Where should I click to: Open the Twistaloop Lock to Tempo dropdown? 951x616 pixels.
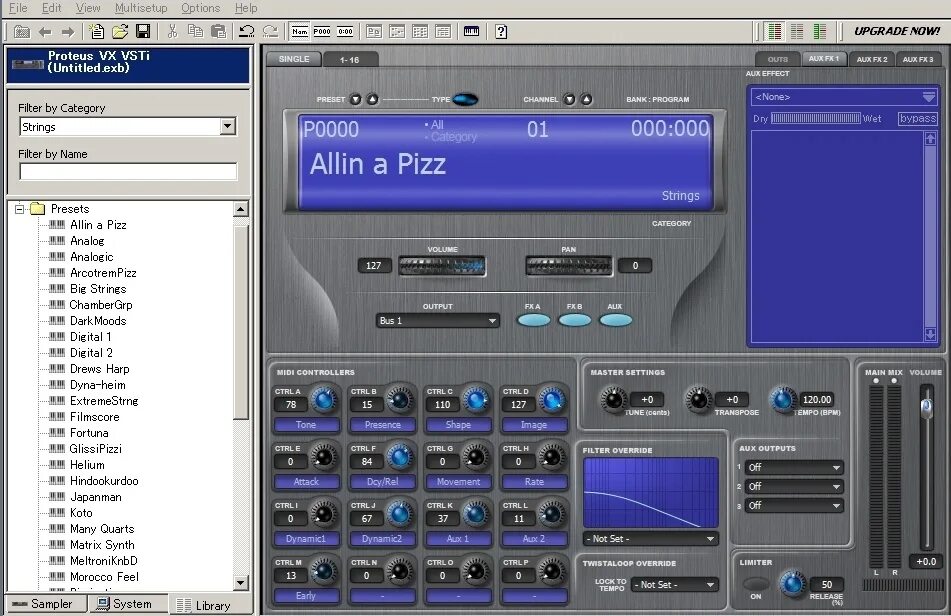pos(674,584)
